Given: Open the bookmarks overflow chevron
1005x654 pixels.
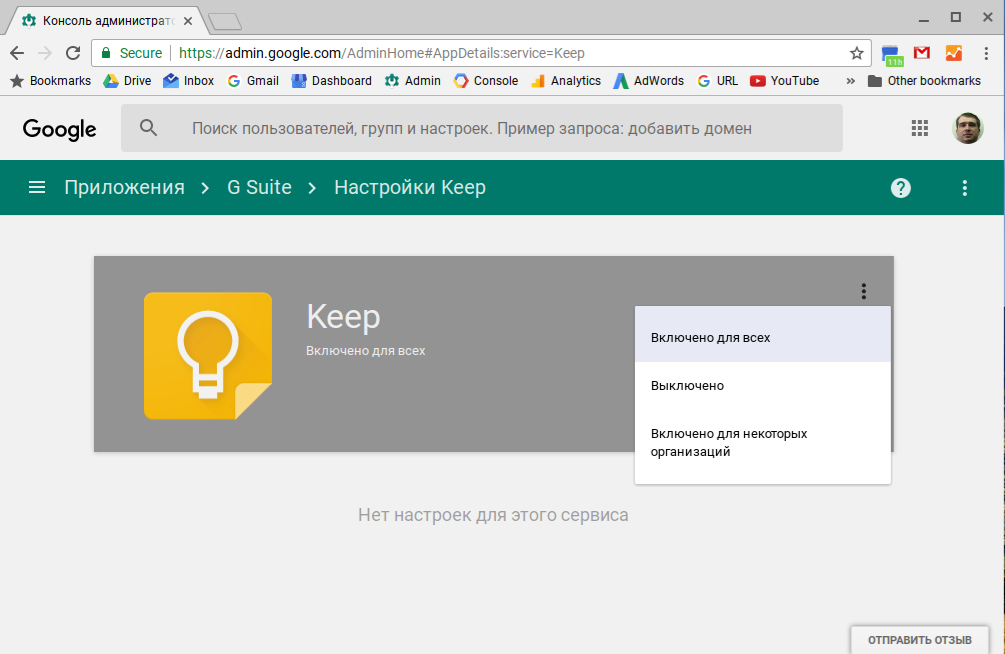Looking at the screenshot, I should pyautogui.click(x=849, y=81).
